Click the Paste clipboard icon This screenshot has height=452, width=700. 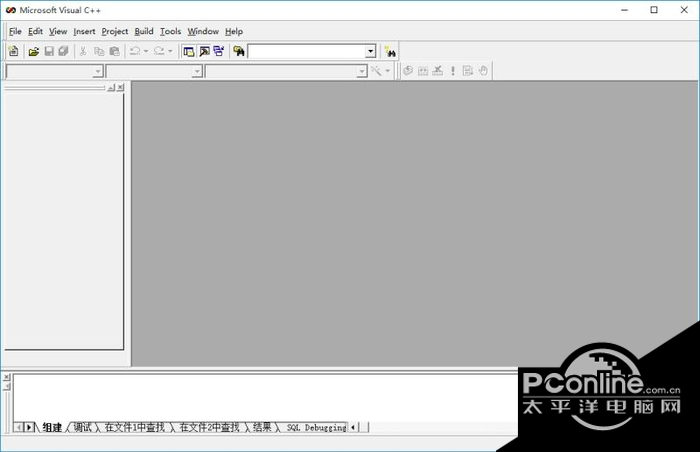(x=115, y=51)
